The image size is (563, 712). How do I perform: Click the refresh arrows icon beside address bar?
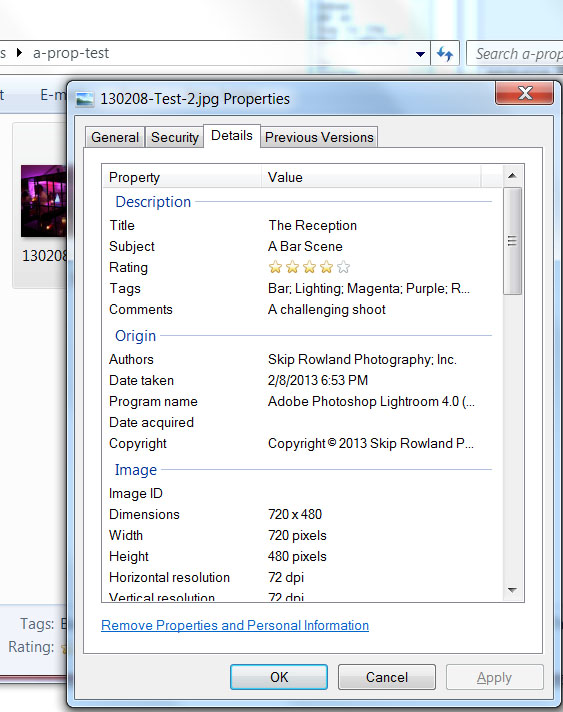(x=445, y=54)
